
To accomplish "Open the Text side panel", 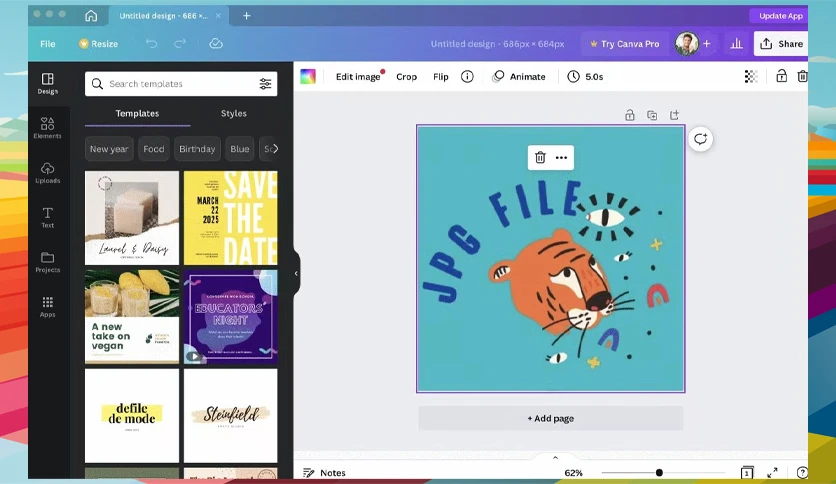I will 47,217.
